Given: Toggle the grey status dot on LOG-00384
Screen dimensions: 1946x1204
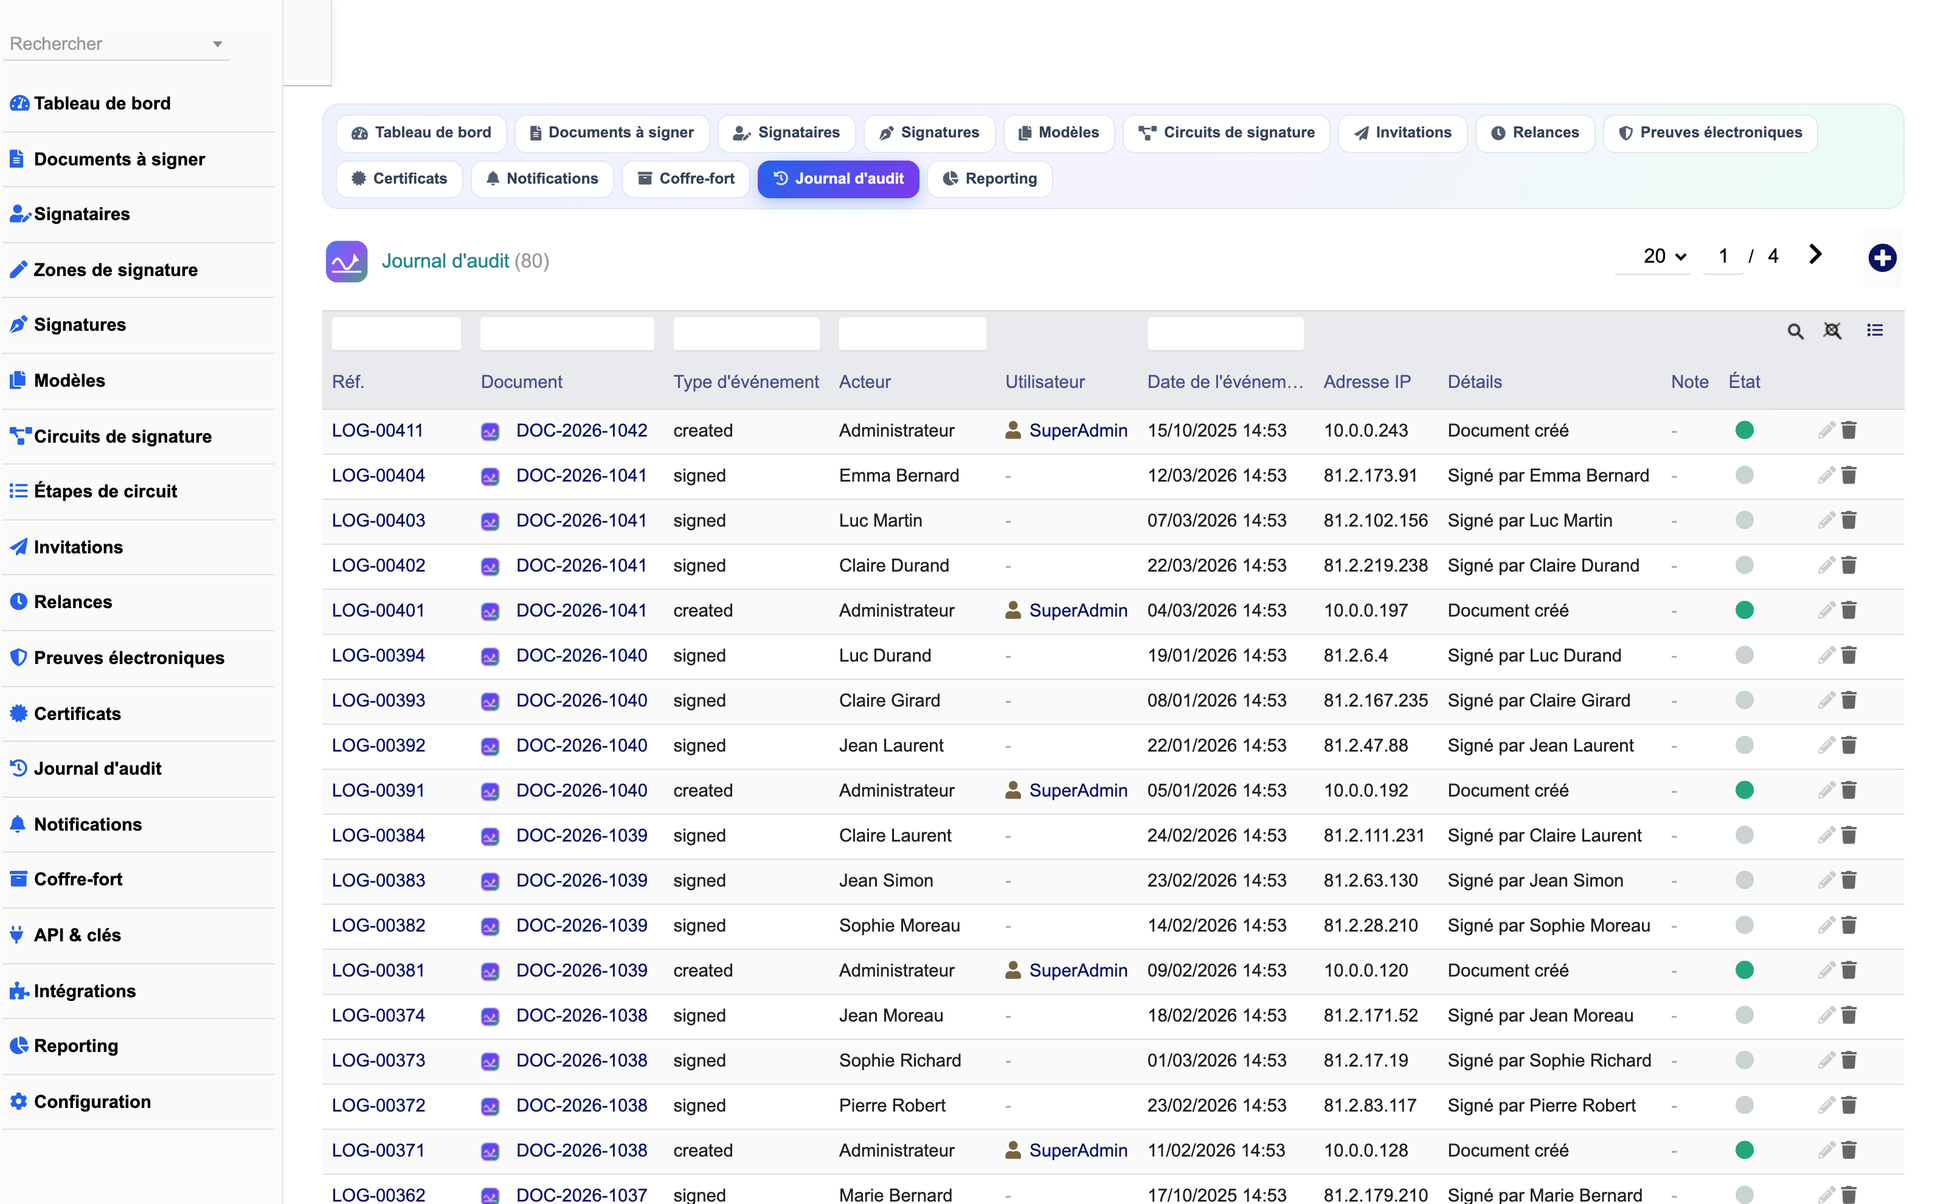Looking at the screenshot, I should click(1744, 835).
